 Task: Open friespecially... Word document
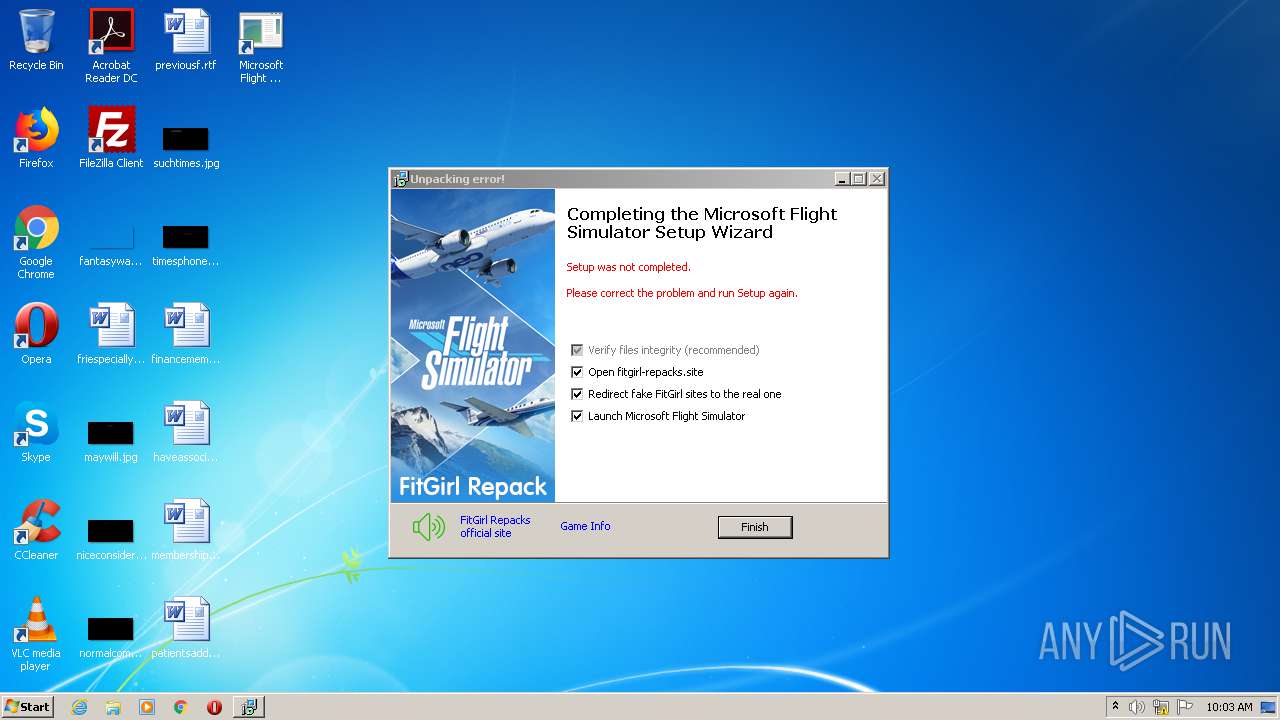tap(111, 334)
